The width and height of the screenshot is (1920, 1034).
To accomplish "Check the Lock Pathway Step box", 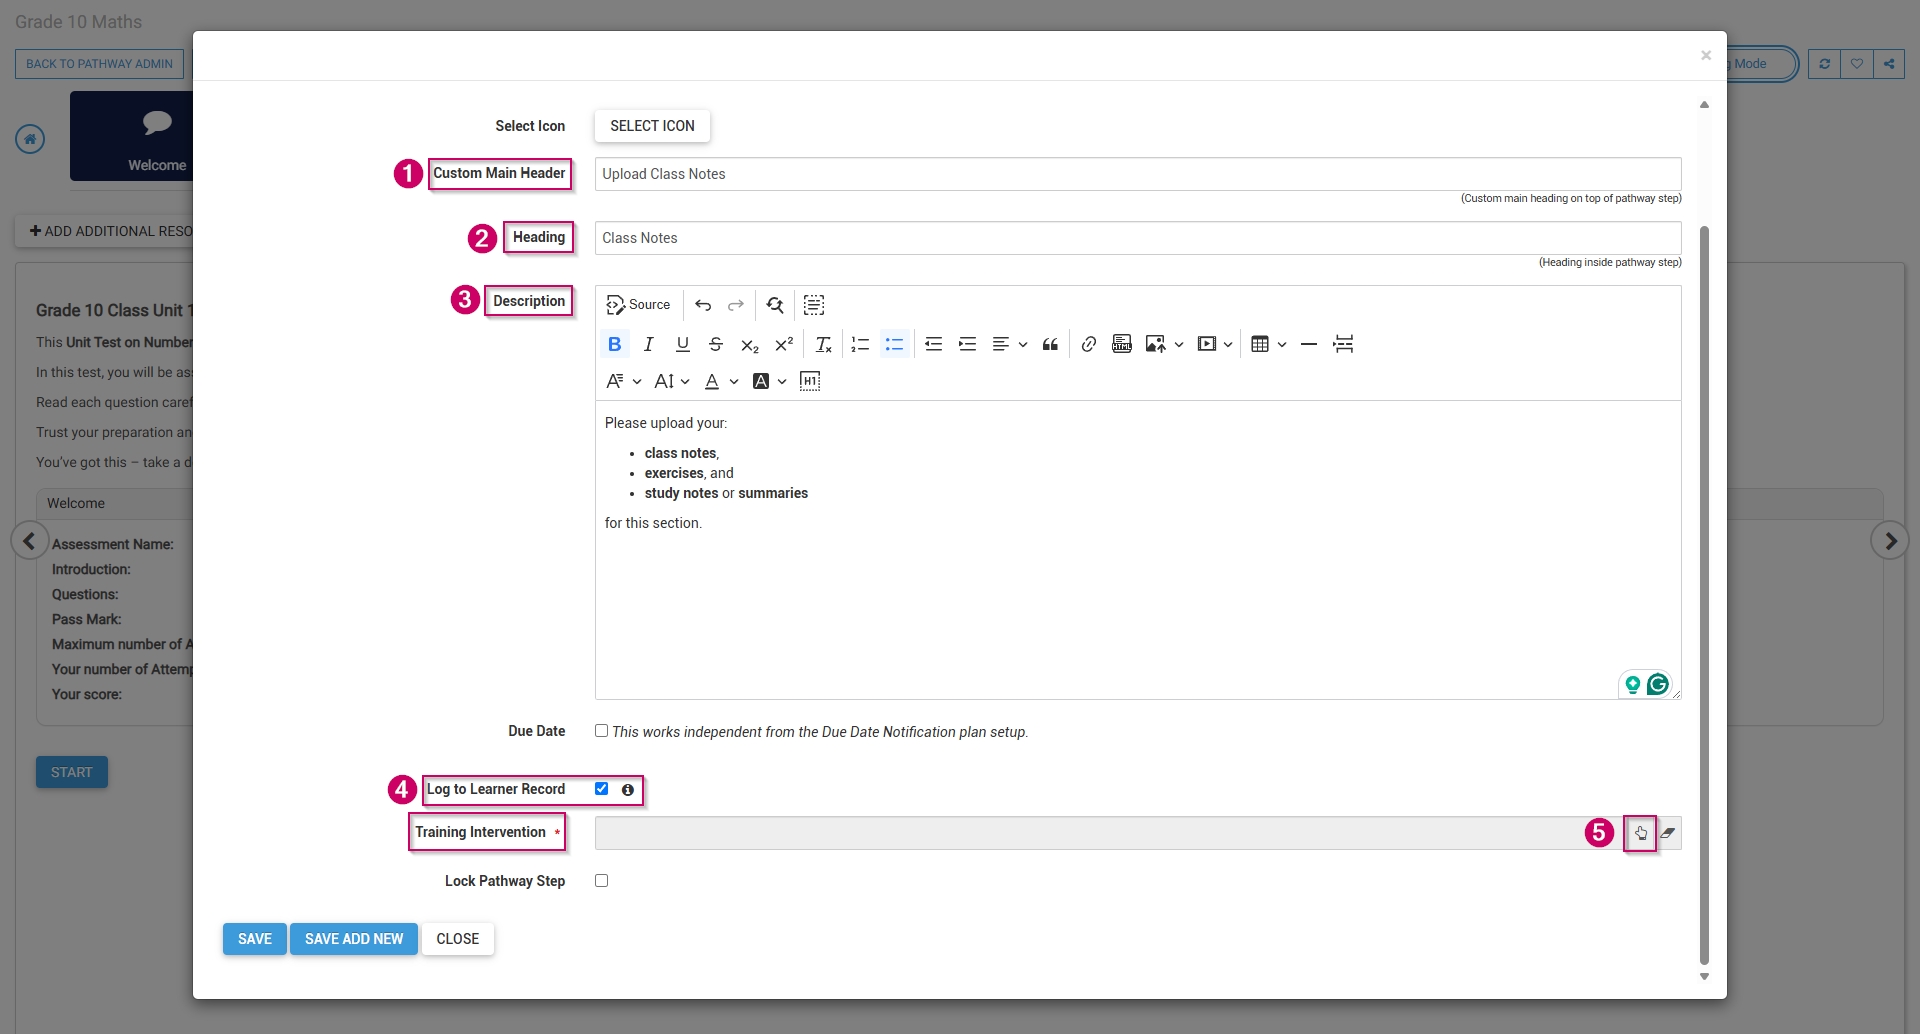I will tap(601, 881).
